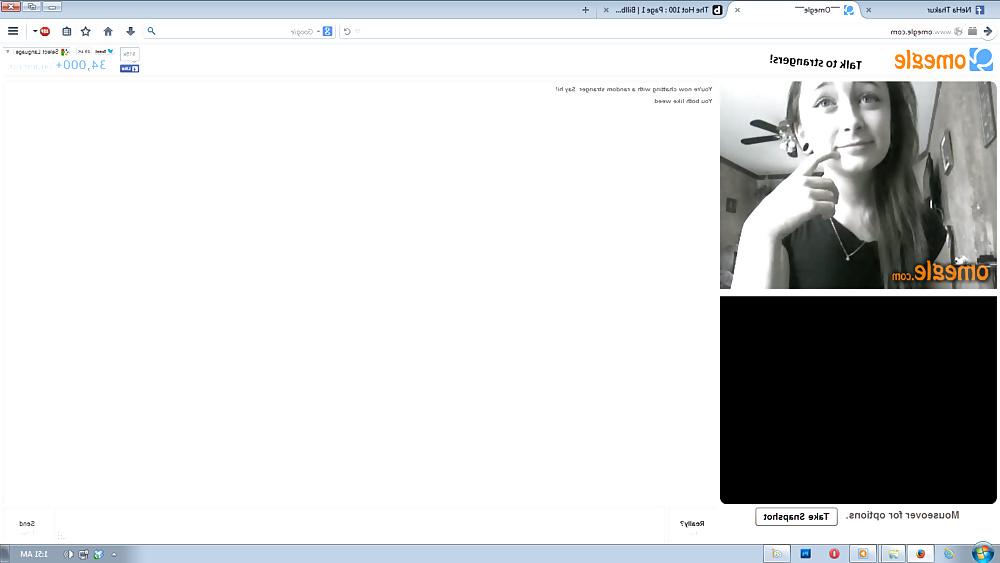This screenshot has height=563, width=1000.
Task: Click the network tray icon
Action: (84, 555)
